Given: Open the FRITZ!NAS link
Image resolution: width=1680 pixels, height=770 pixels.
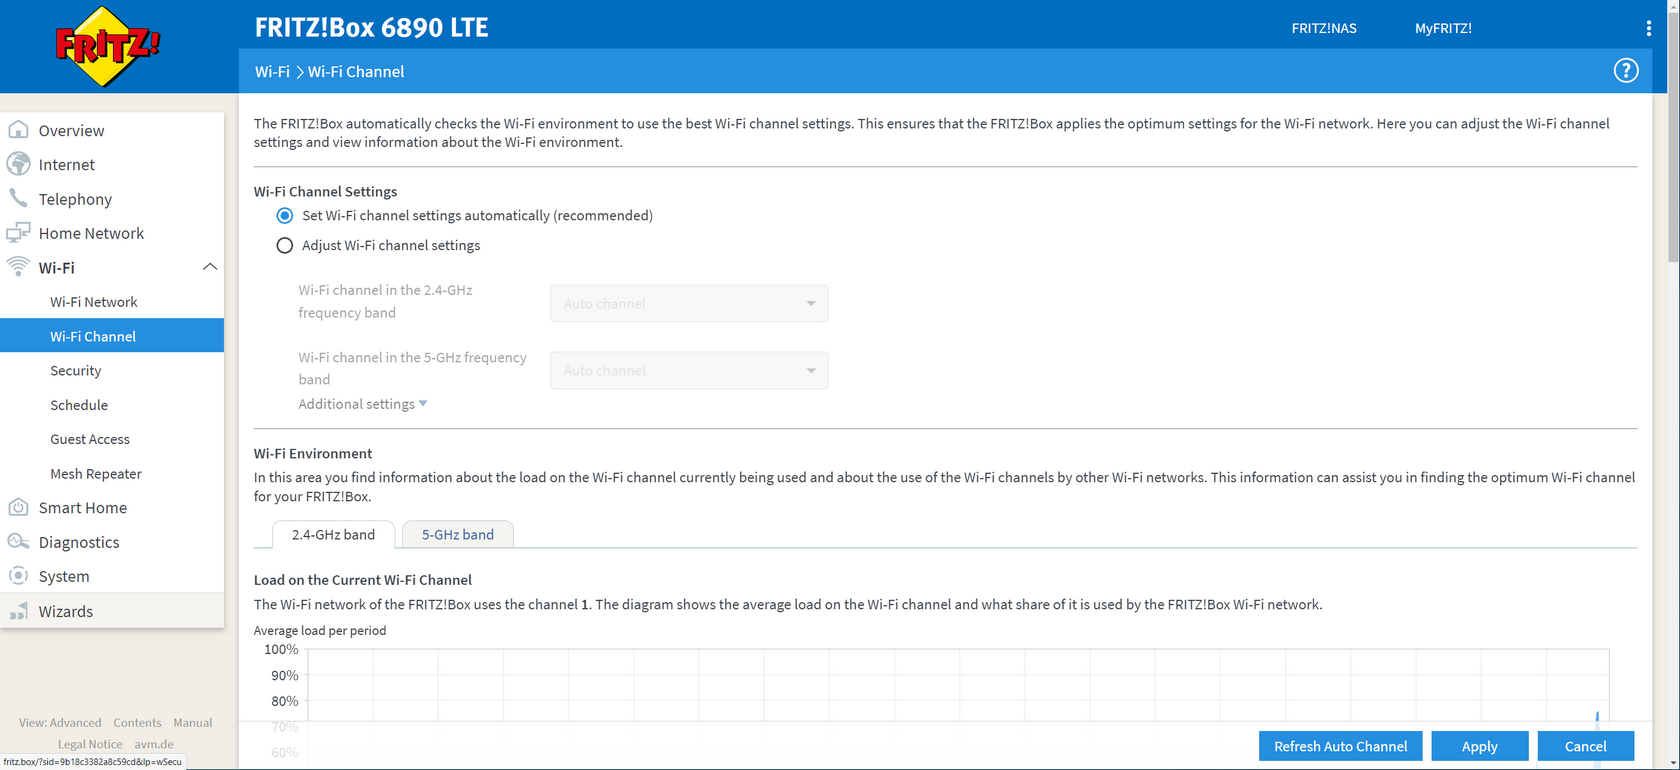Looking at the screenshot, I should click(1324, 28).
